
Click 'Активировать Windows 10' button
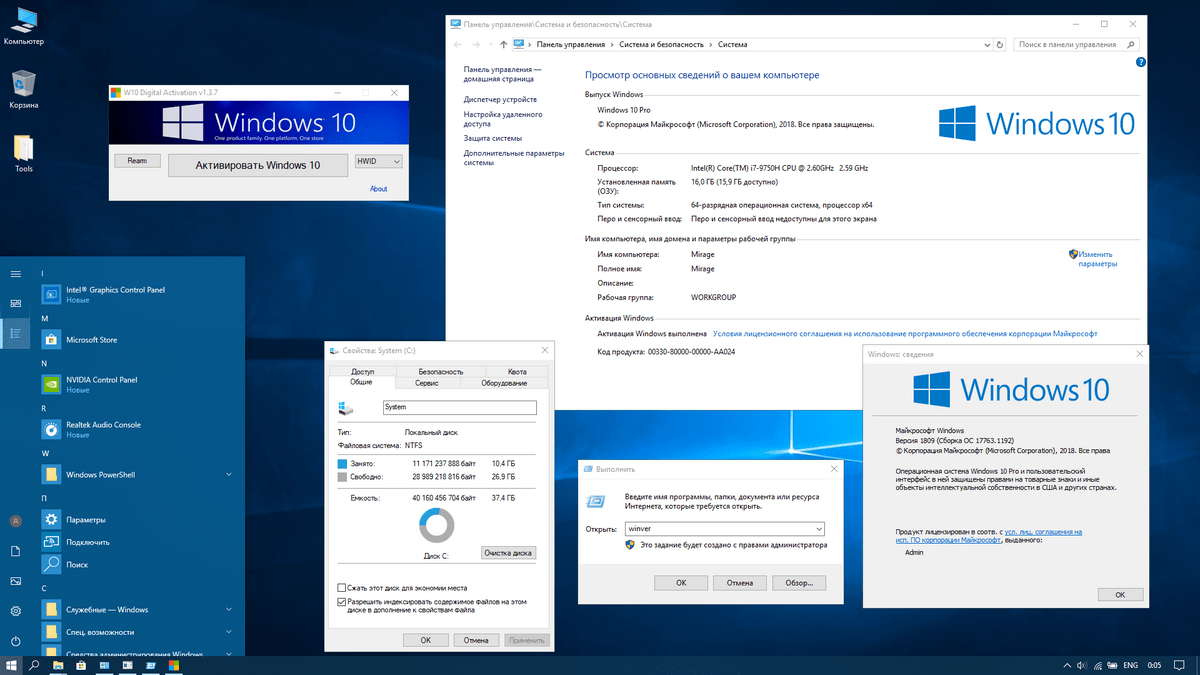258,165
